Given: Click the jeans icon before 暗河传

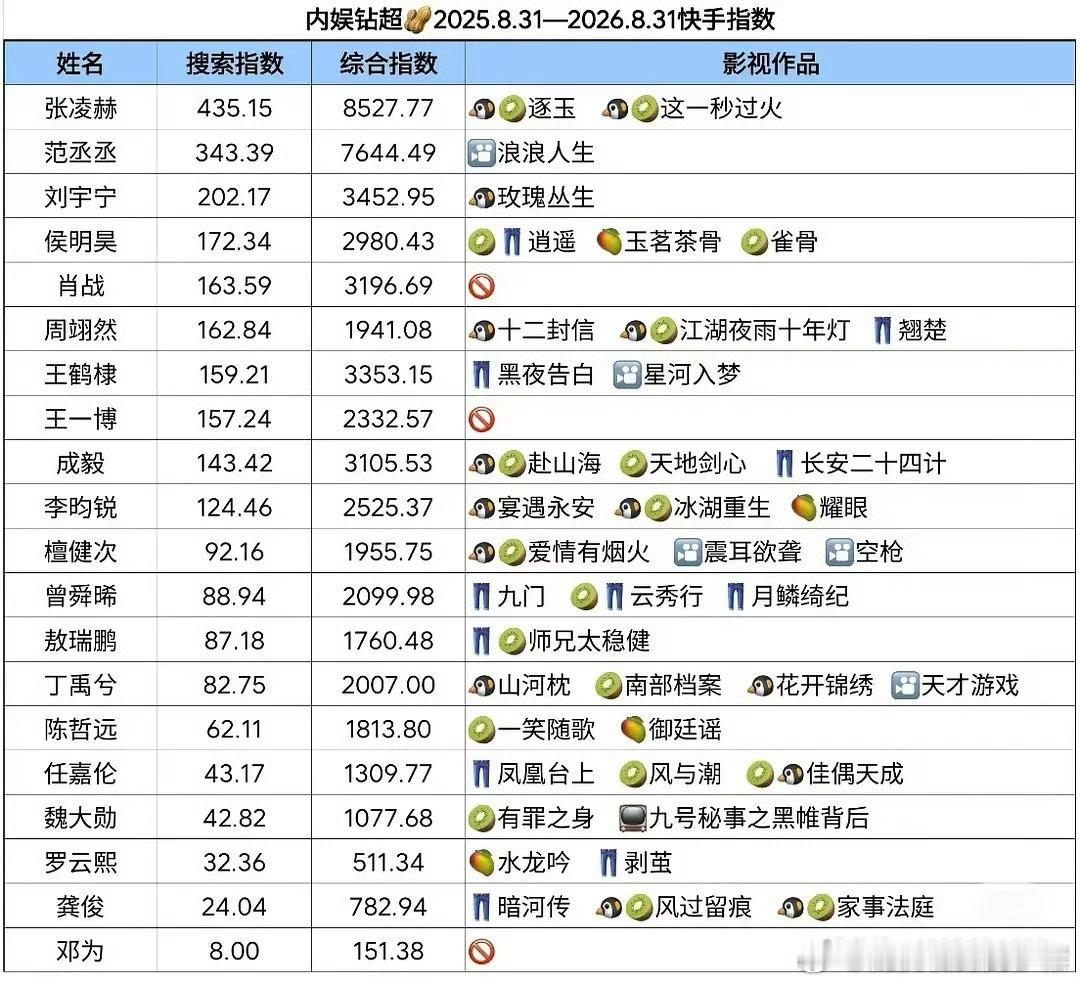Looking at the screenshot, I should pos(481,908).
